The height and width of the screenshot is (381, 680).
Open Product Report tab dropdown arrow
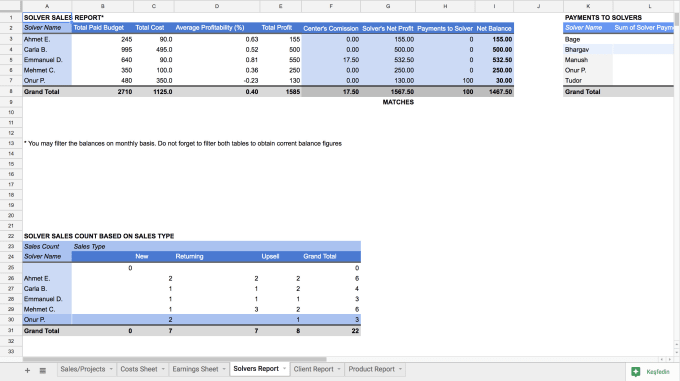[x=400, y=369]
